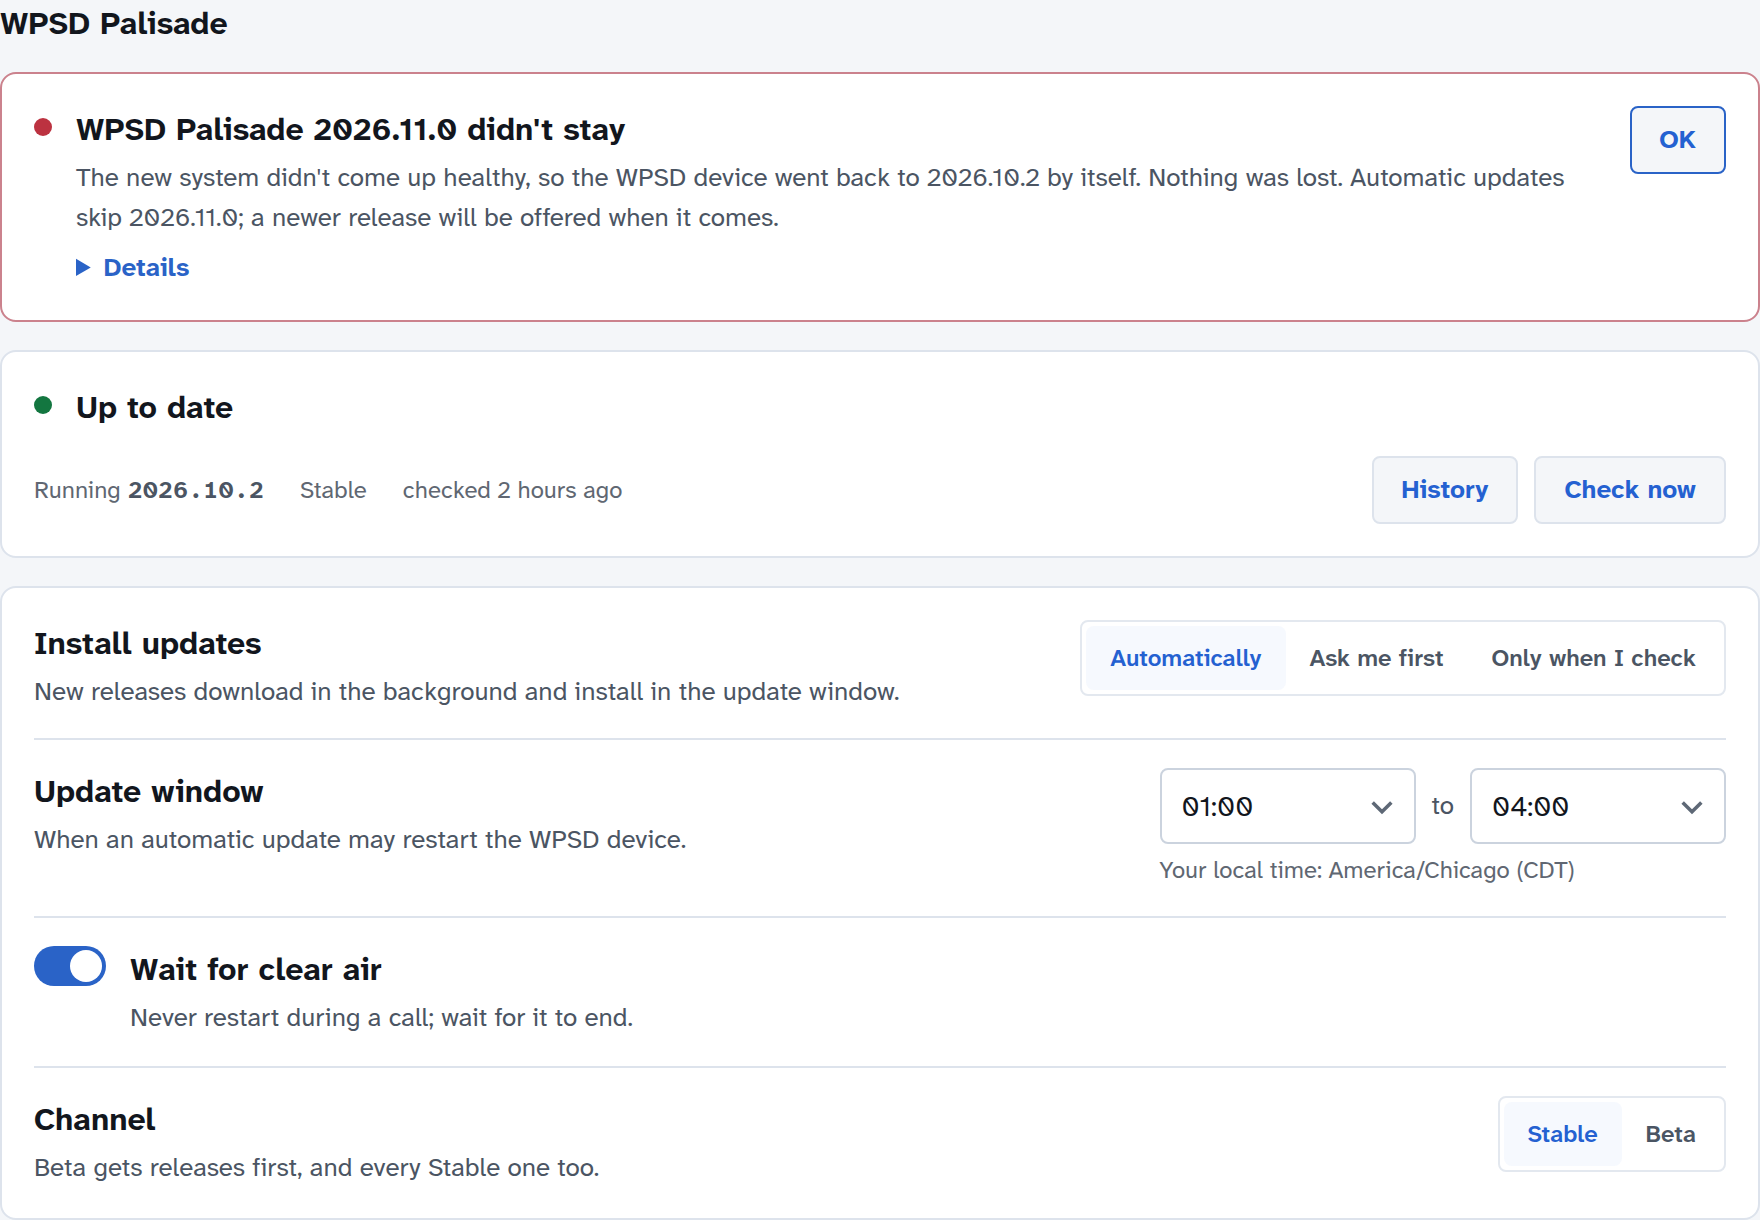Switch channel to Beta

1670,1134
